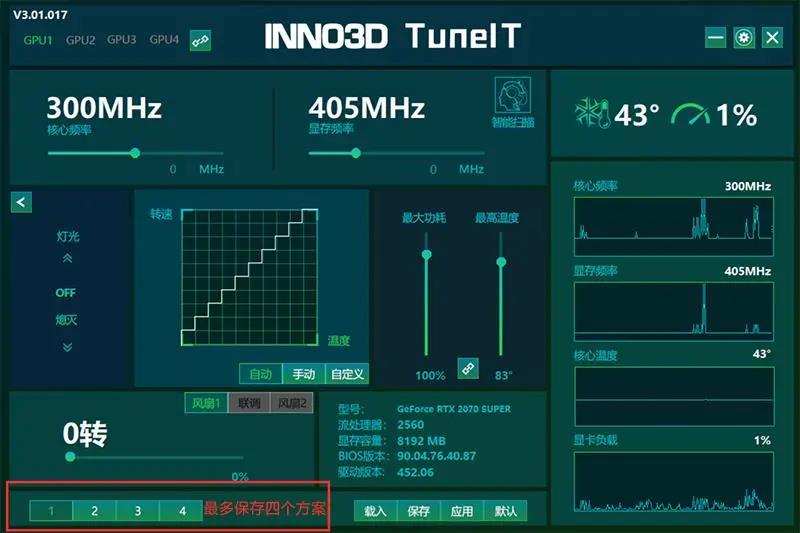Click the GPU link chain icon
800x533 pixels.
click(200, 41)
